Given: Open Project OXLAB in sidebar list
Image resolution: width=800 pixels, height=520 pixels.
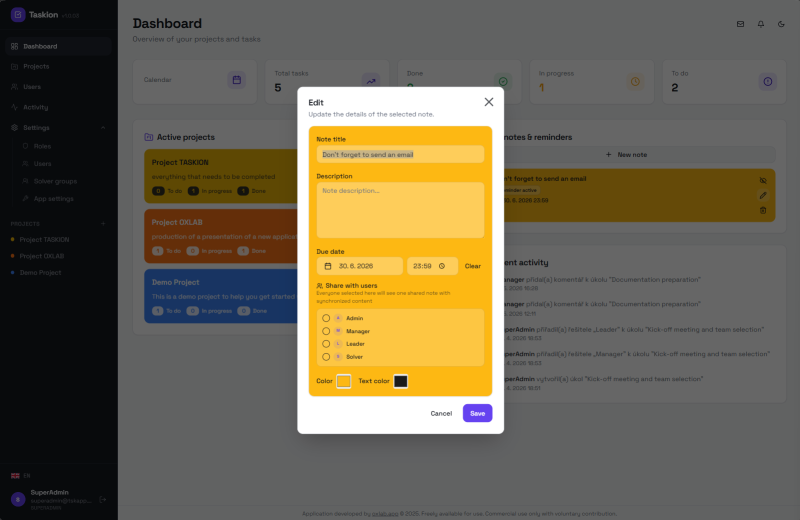Looking at the screenshot, I should pos(41,256).
